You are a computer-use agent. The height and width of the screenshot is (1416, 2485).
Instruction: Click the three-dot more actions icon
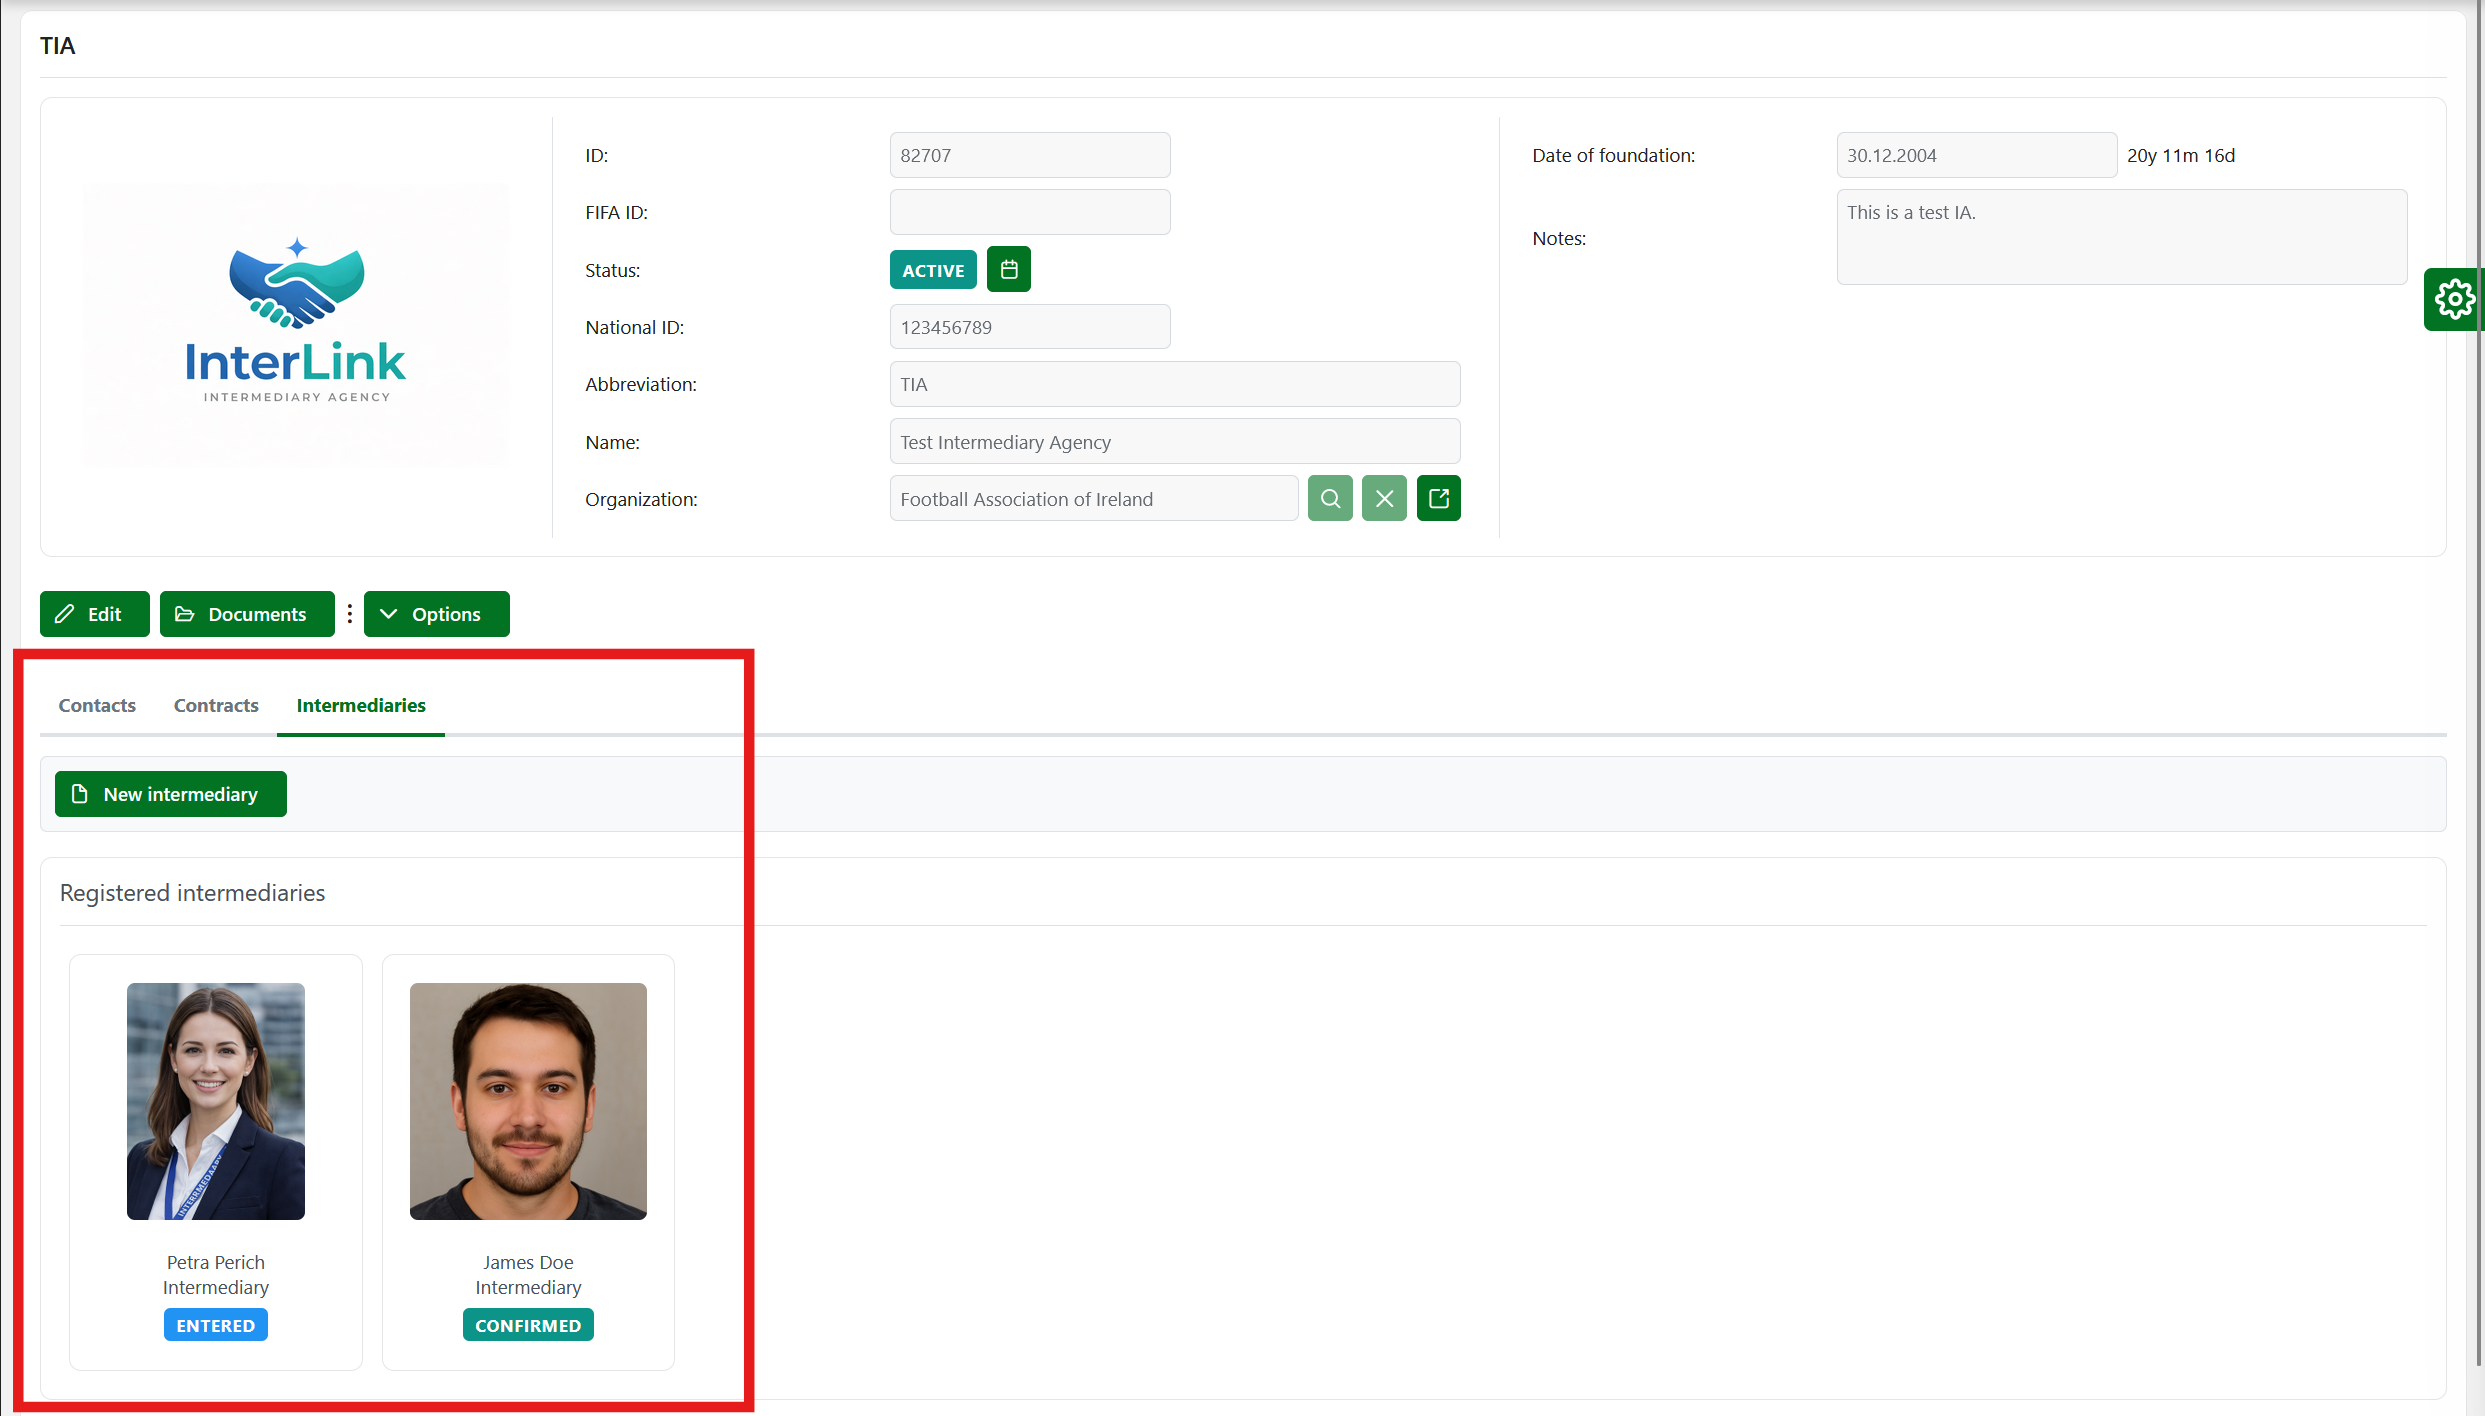click(349, 614)
